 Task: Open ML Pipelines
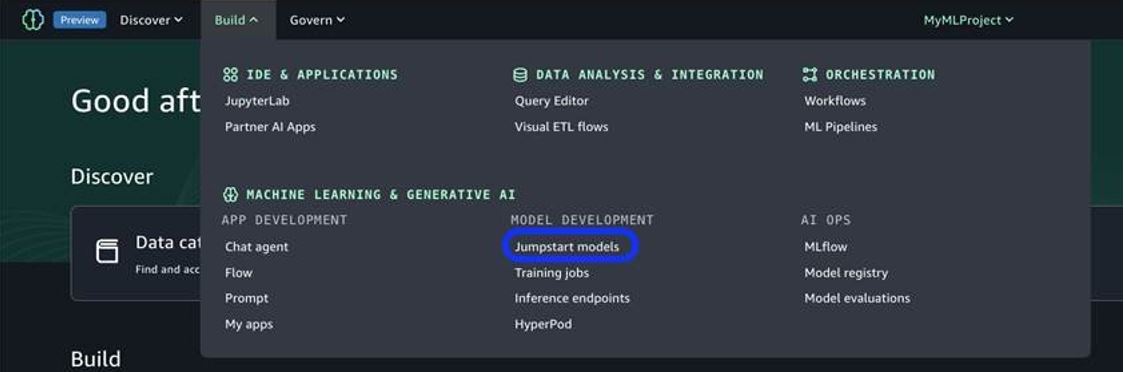click(840, 127)
